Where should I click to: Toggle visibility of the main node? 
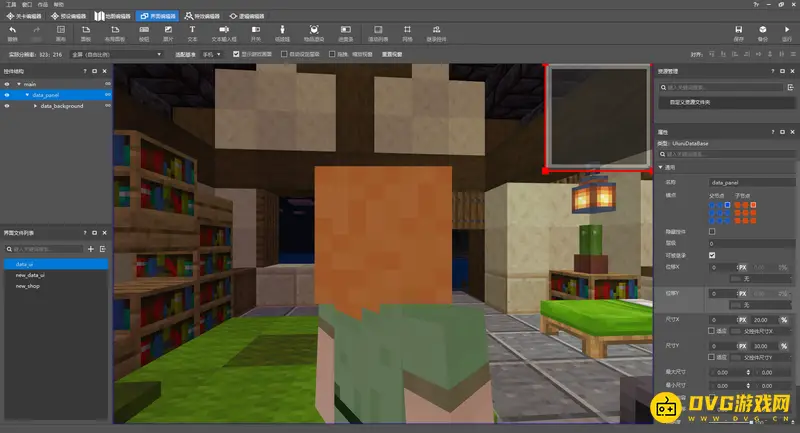(7, 84)
